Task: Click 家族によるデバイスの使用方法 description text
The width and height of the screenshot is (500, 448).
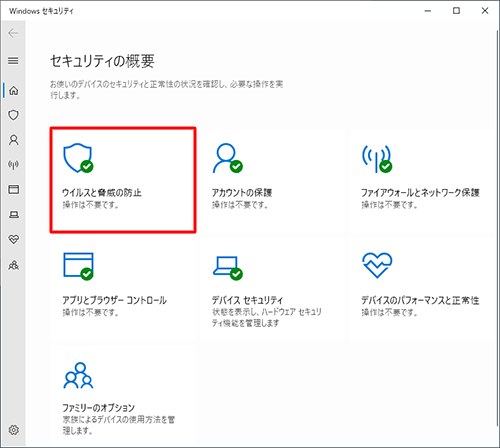Action: 118,425
